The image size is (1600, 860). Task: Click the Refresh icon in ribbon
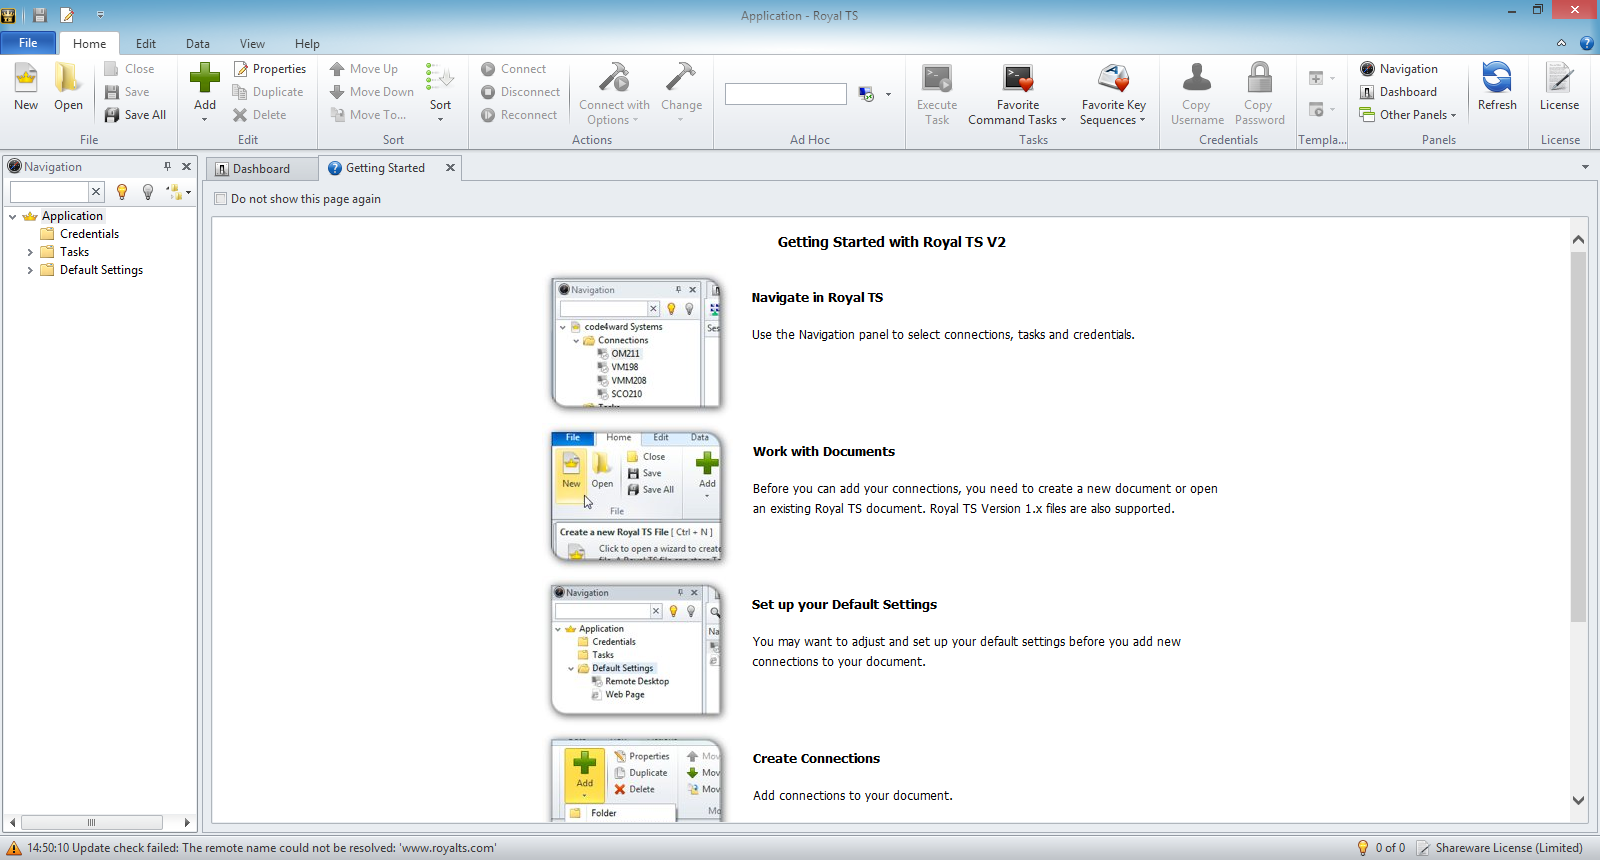click(x=1497, y=87)
